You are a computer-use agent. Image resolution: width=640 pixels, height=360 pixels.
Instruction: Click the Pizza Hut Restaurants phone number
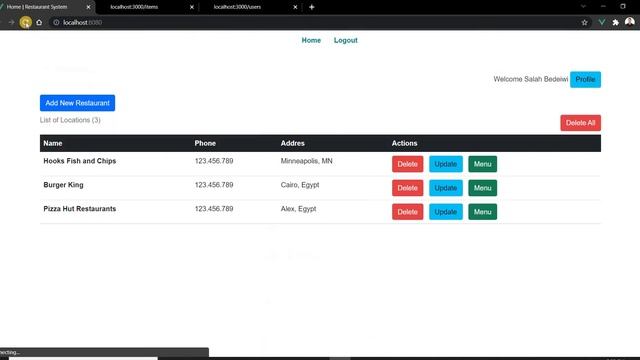coord(214,209)
